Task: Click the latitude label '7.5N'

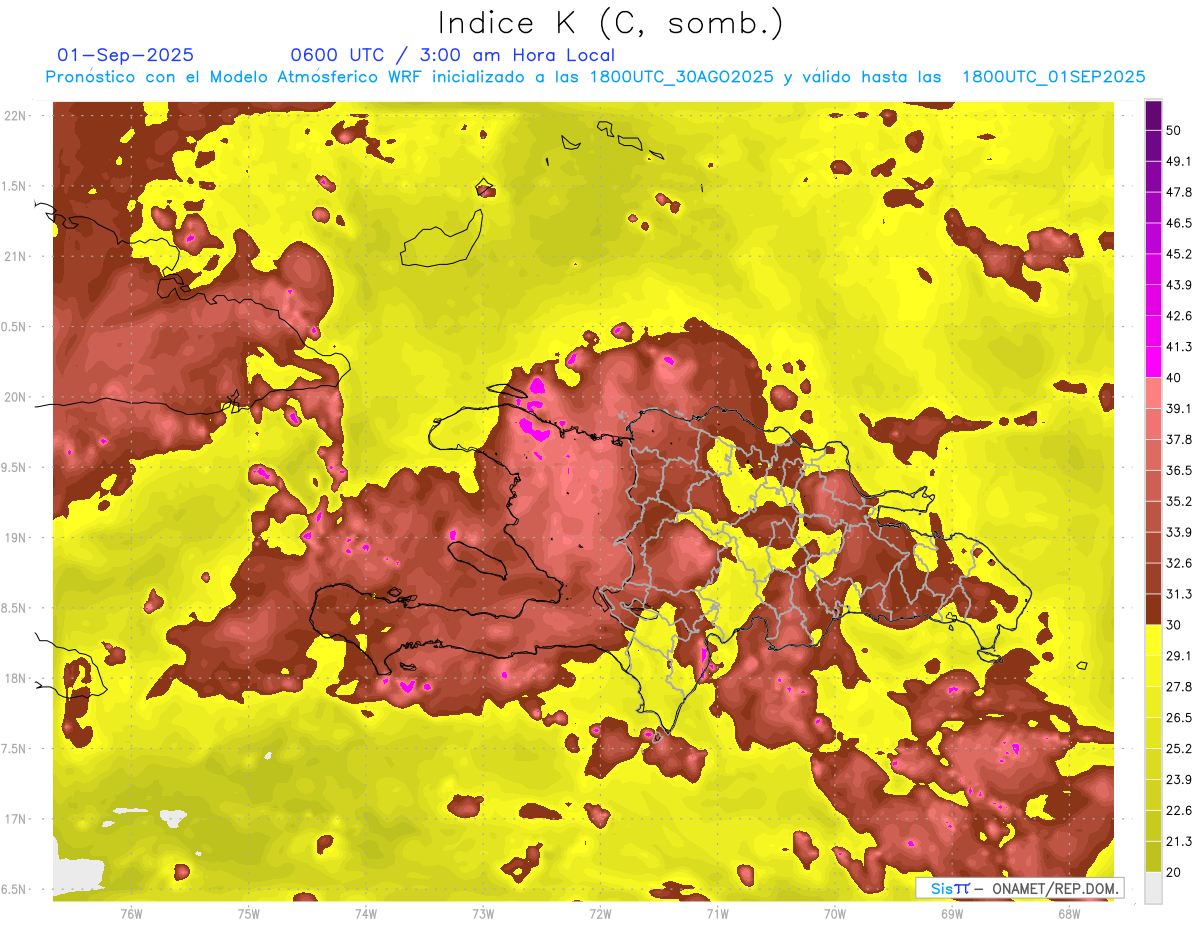Action: point(15,748)
